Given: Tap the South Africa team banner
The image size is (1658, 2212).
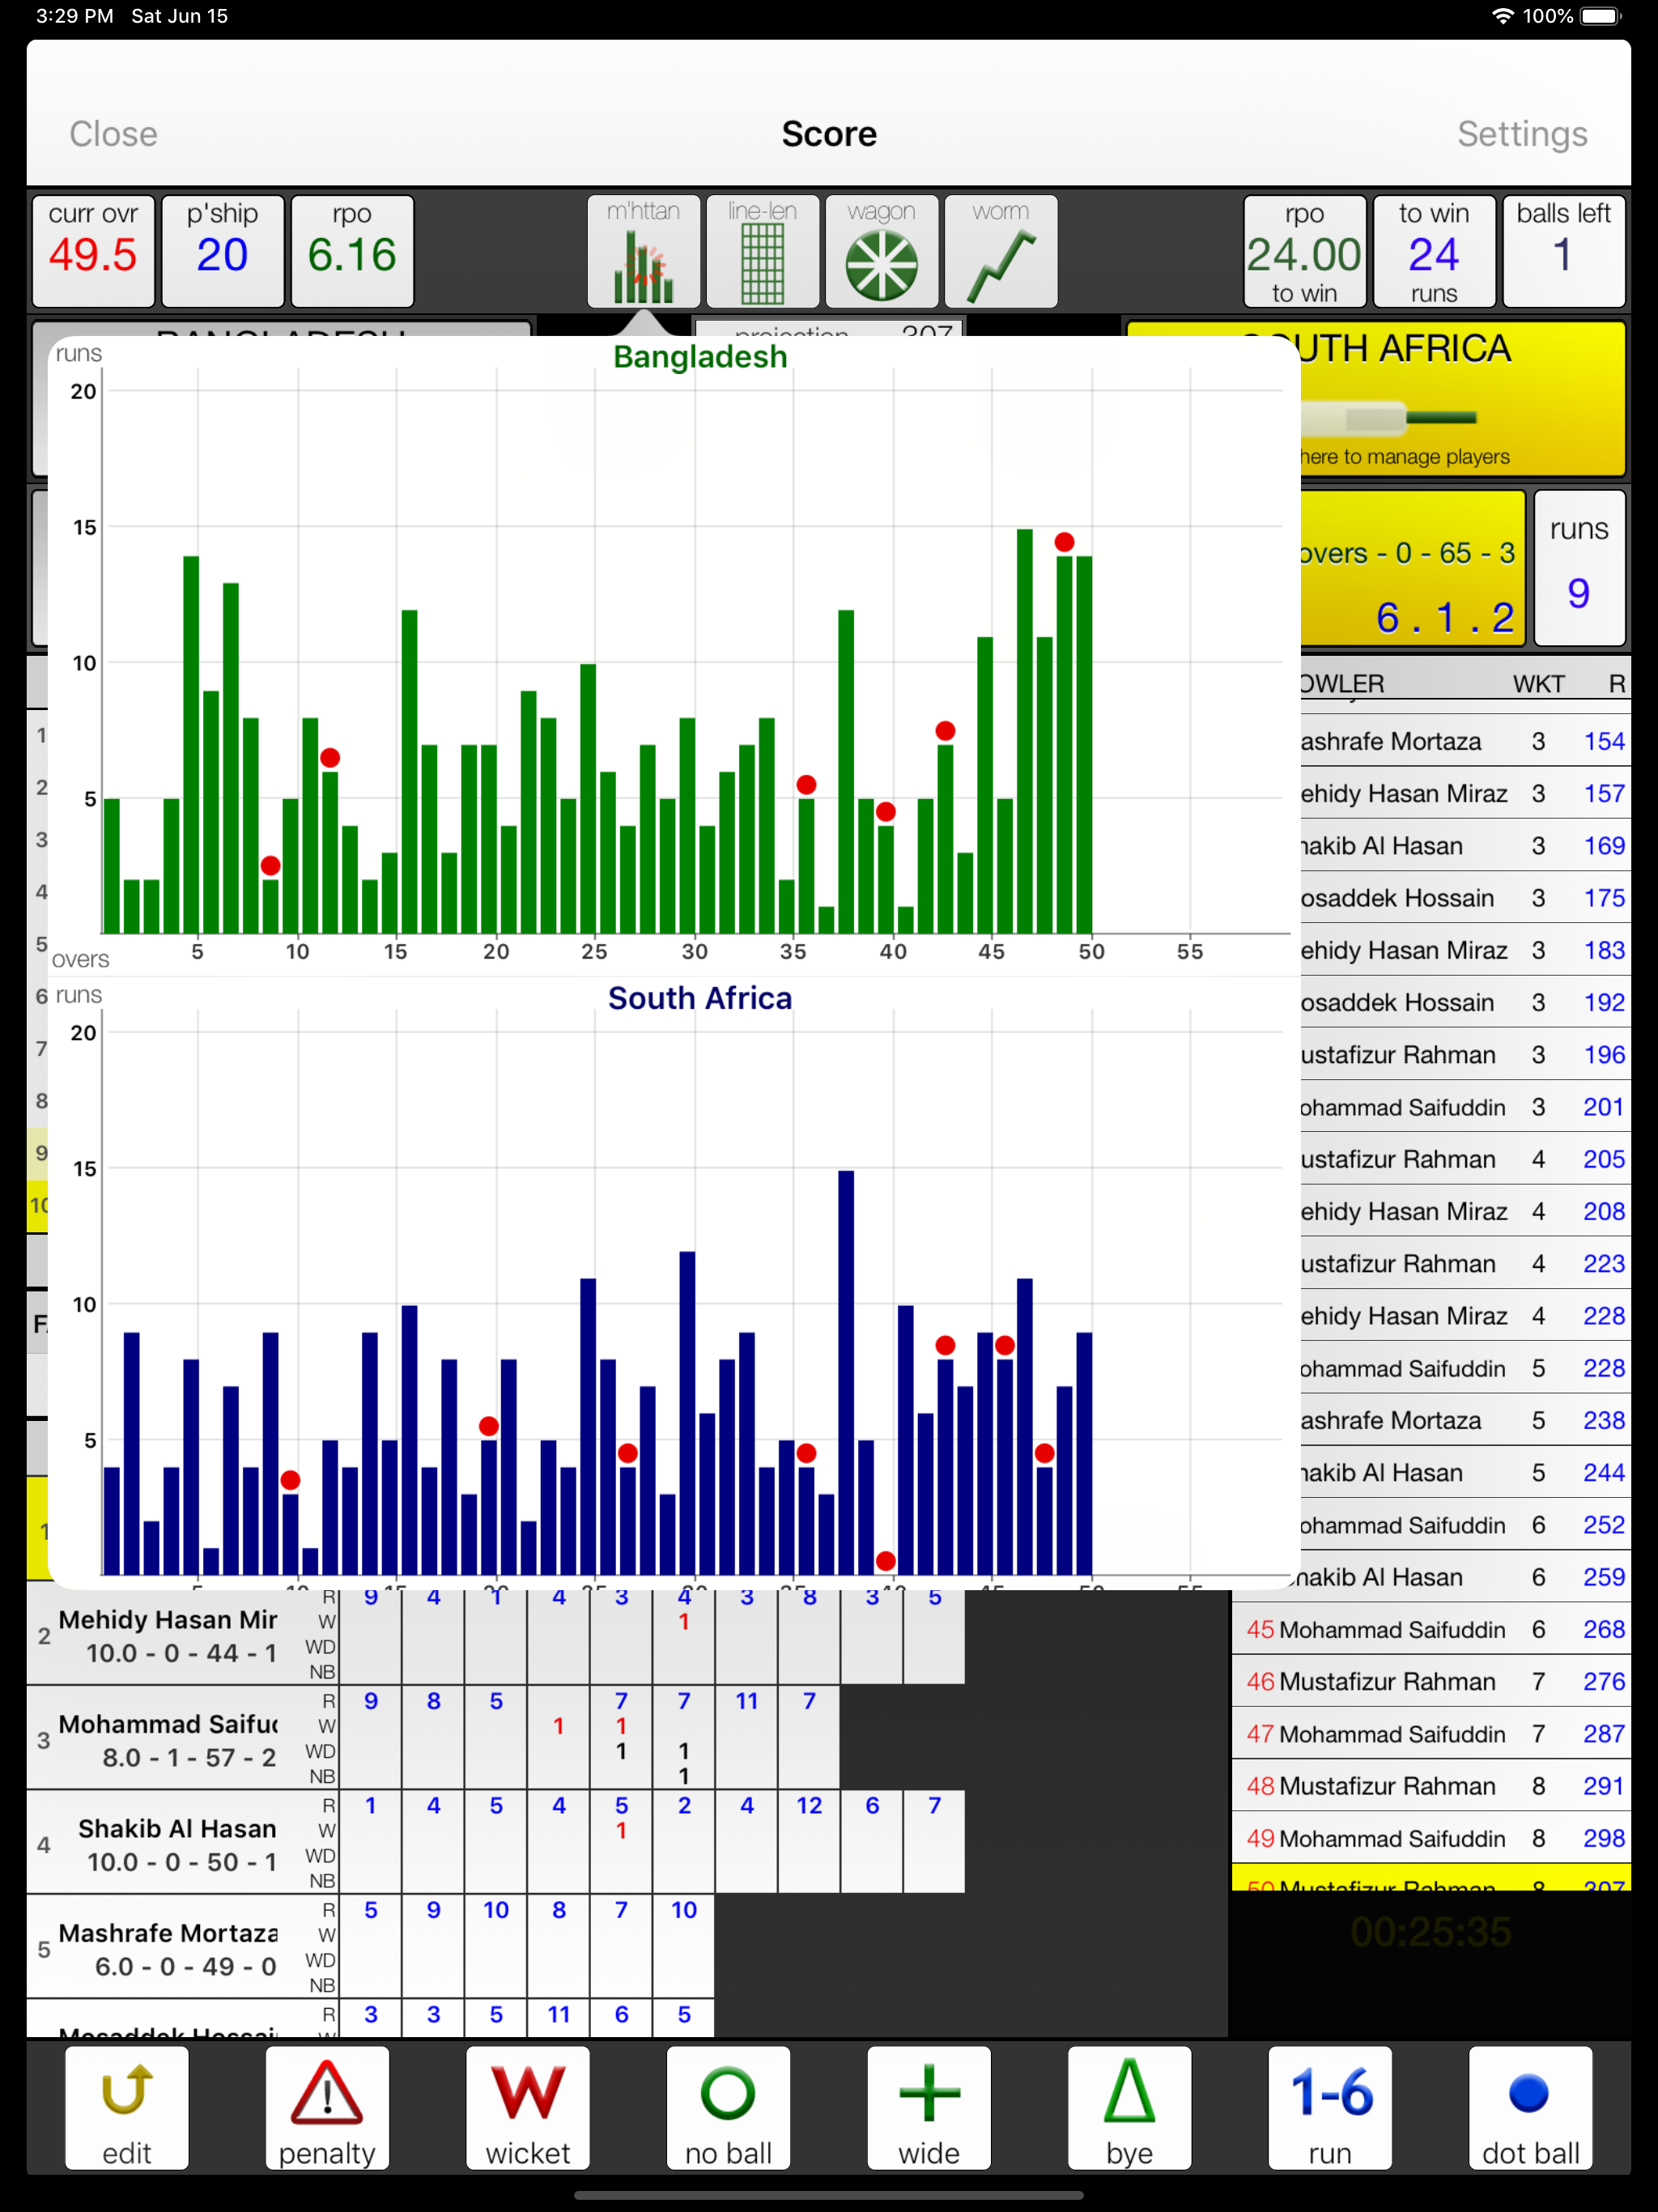Looking at the screenshot, I should (x=1463, y=398).
